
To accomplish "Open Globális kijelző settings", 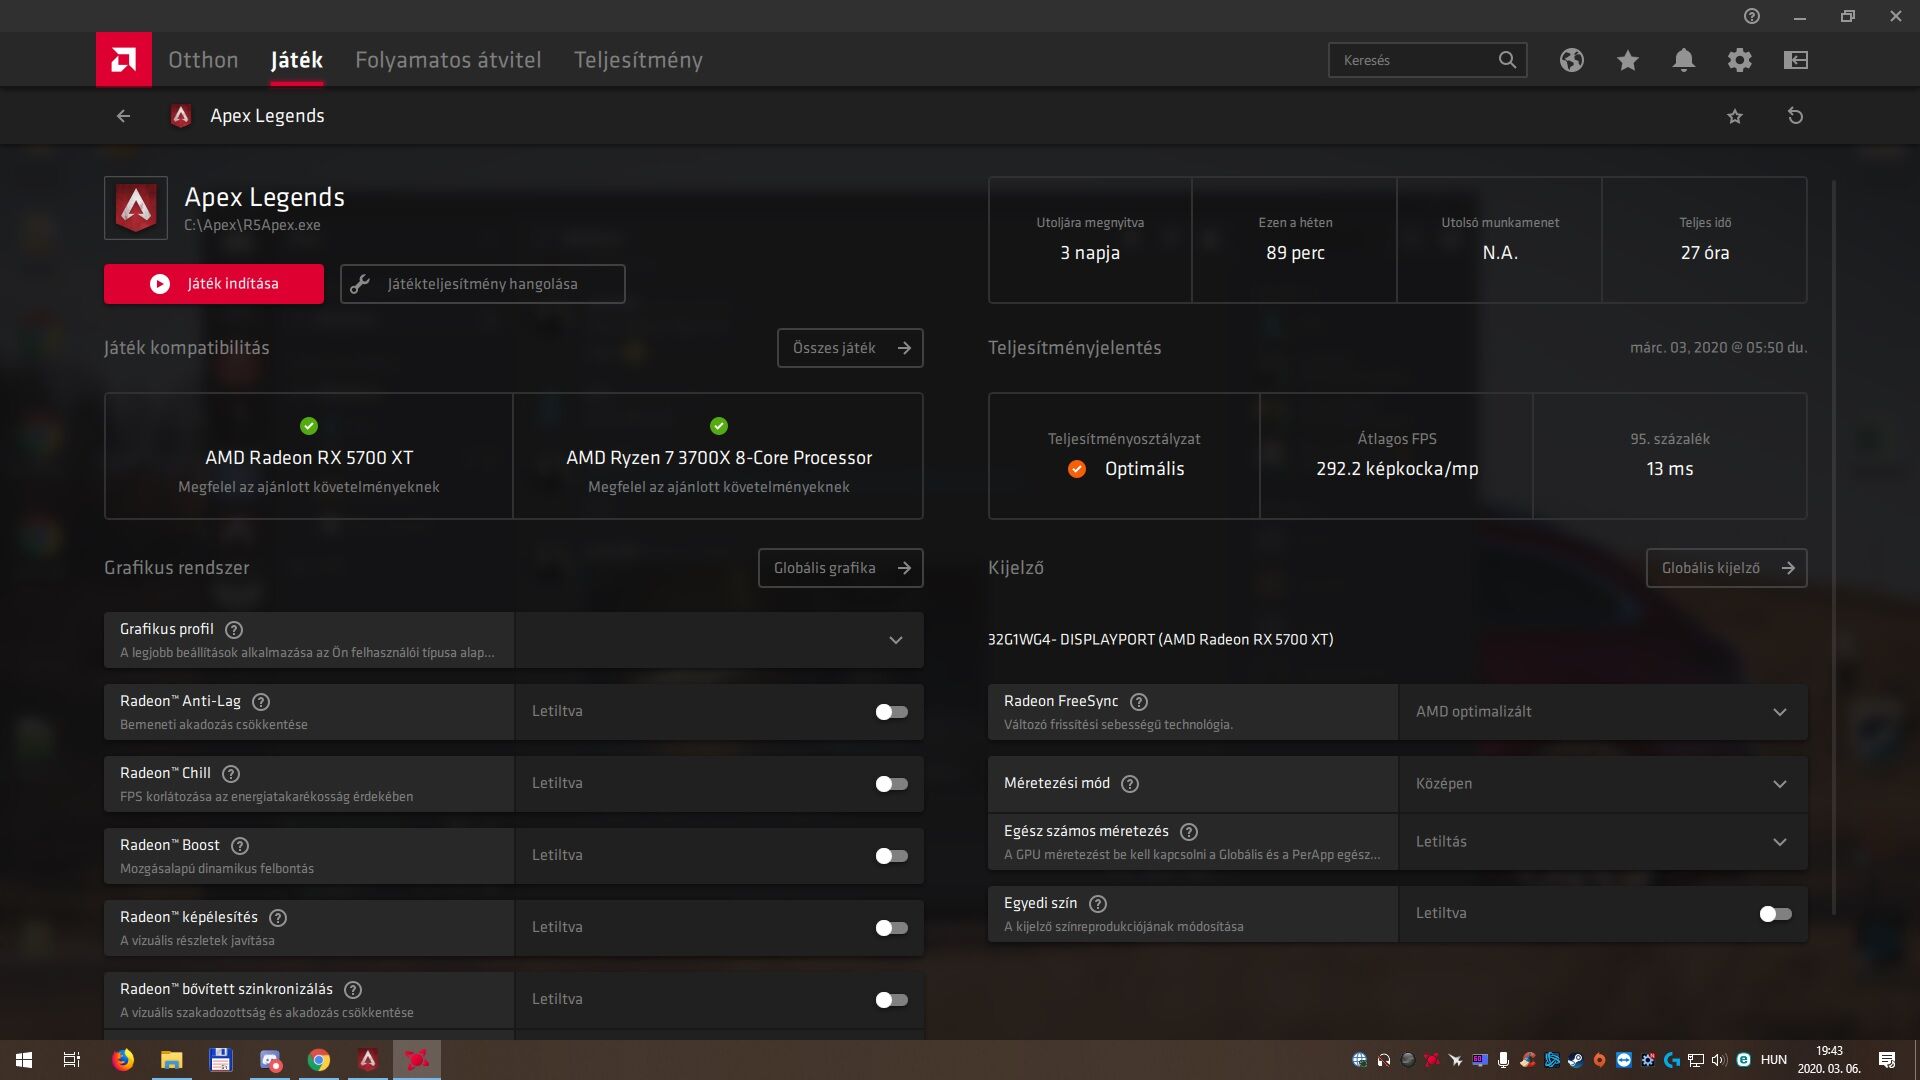I will (1727, 568).
